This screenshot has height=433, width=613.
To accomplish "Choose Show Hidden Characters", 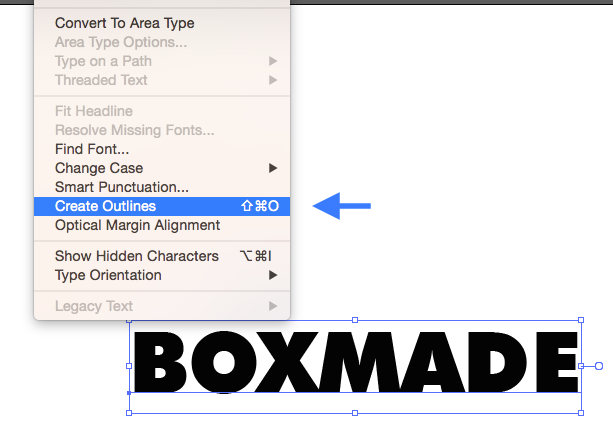I will (x=162, y=256).
